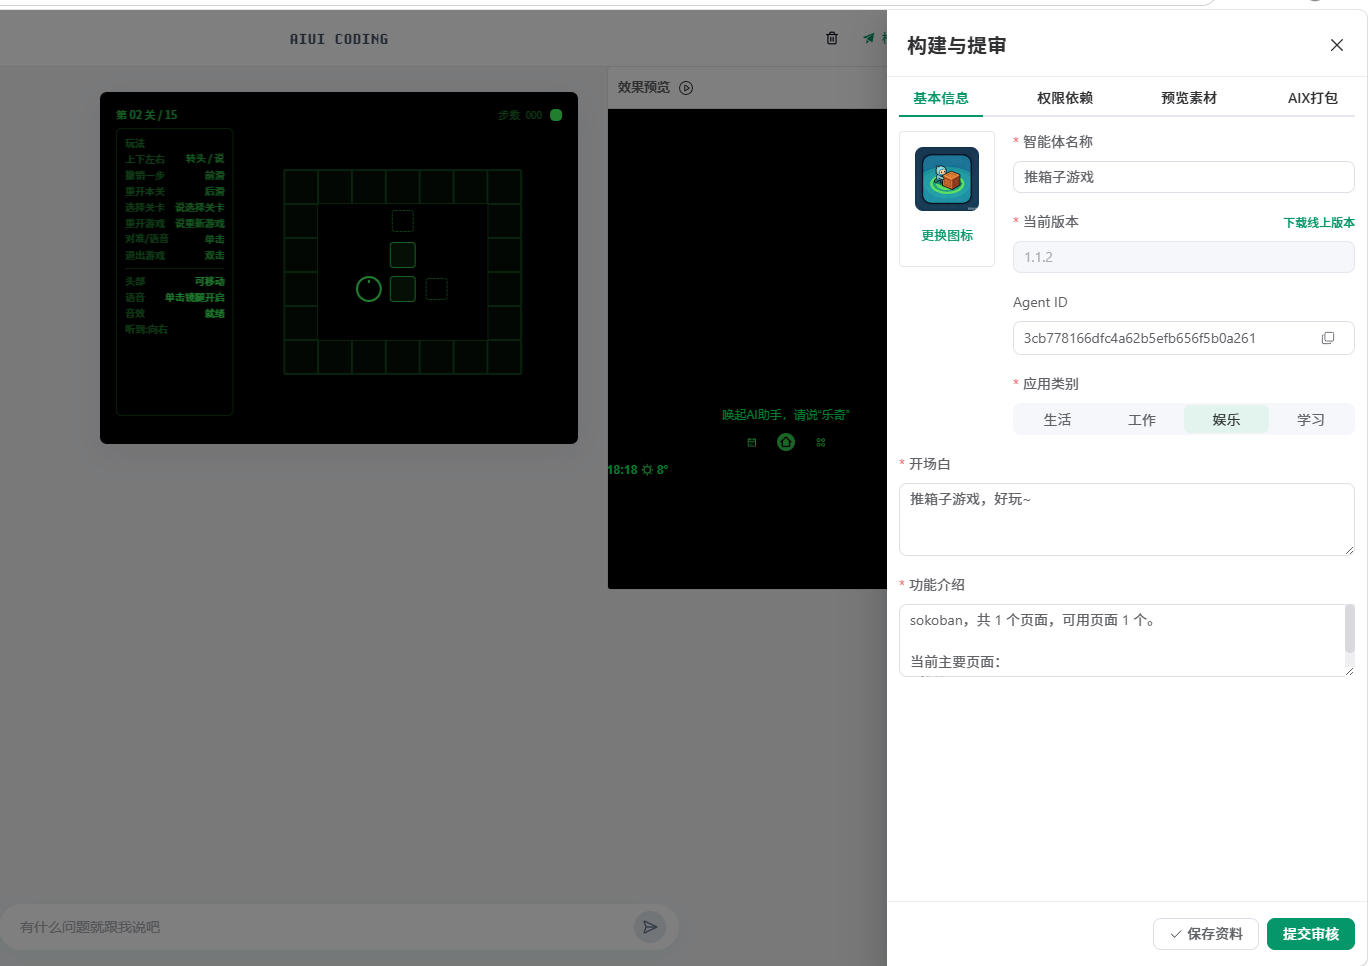Select the 娱乐 category
The image size is (1371, 966).
click(1226, 420)
